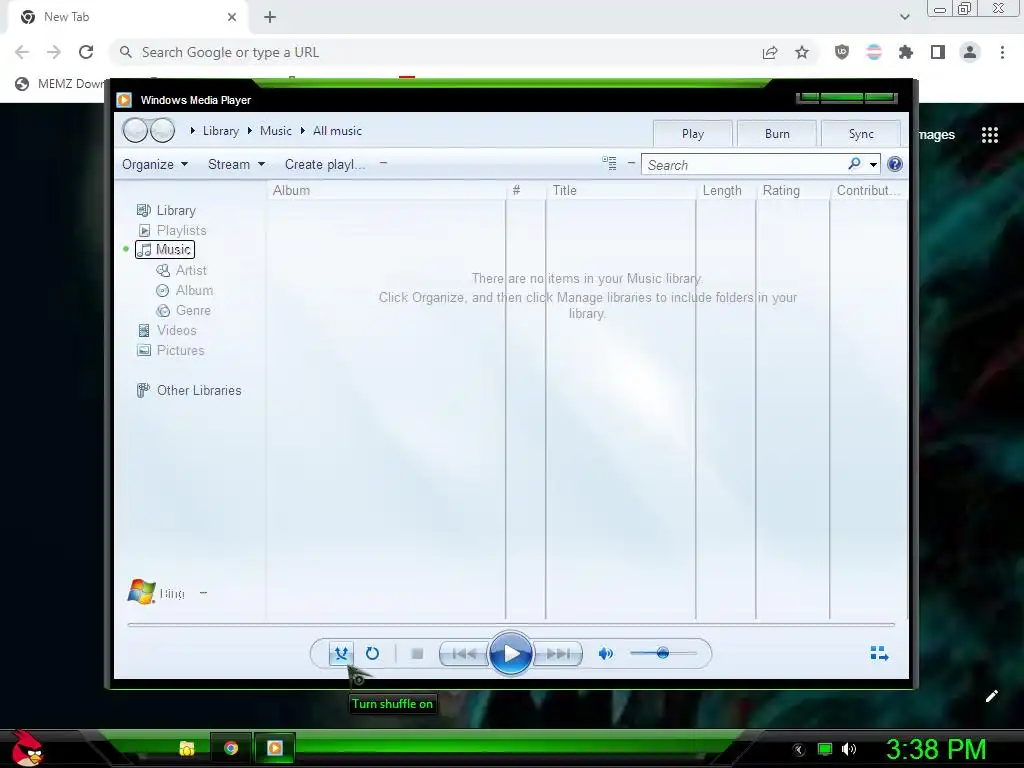Select Artist under Music
The width and height of the screenshot is (1024, 768).
182,270
